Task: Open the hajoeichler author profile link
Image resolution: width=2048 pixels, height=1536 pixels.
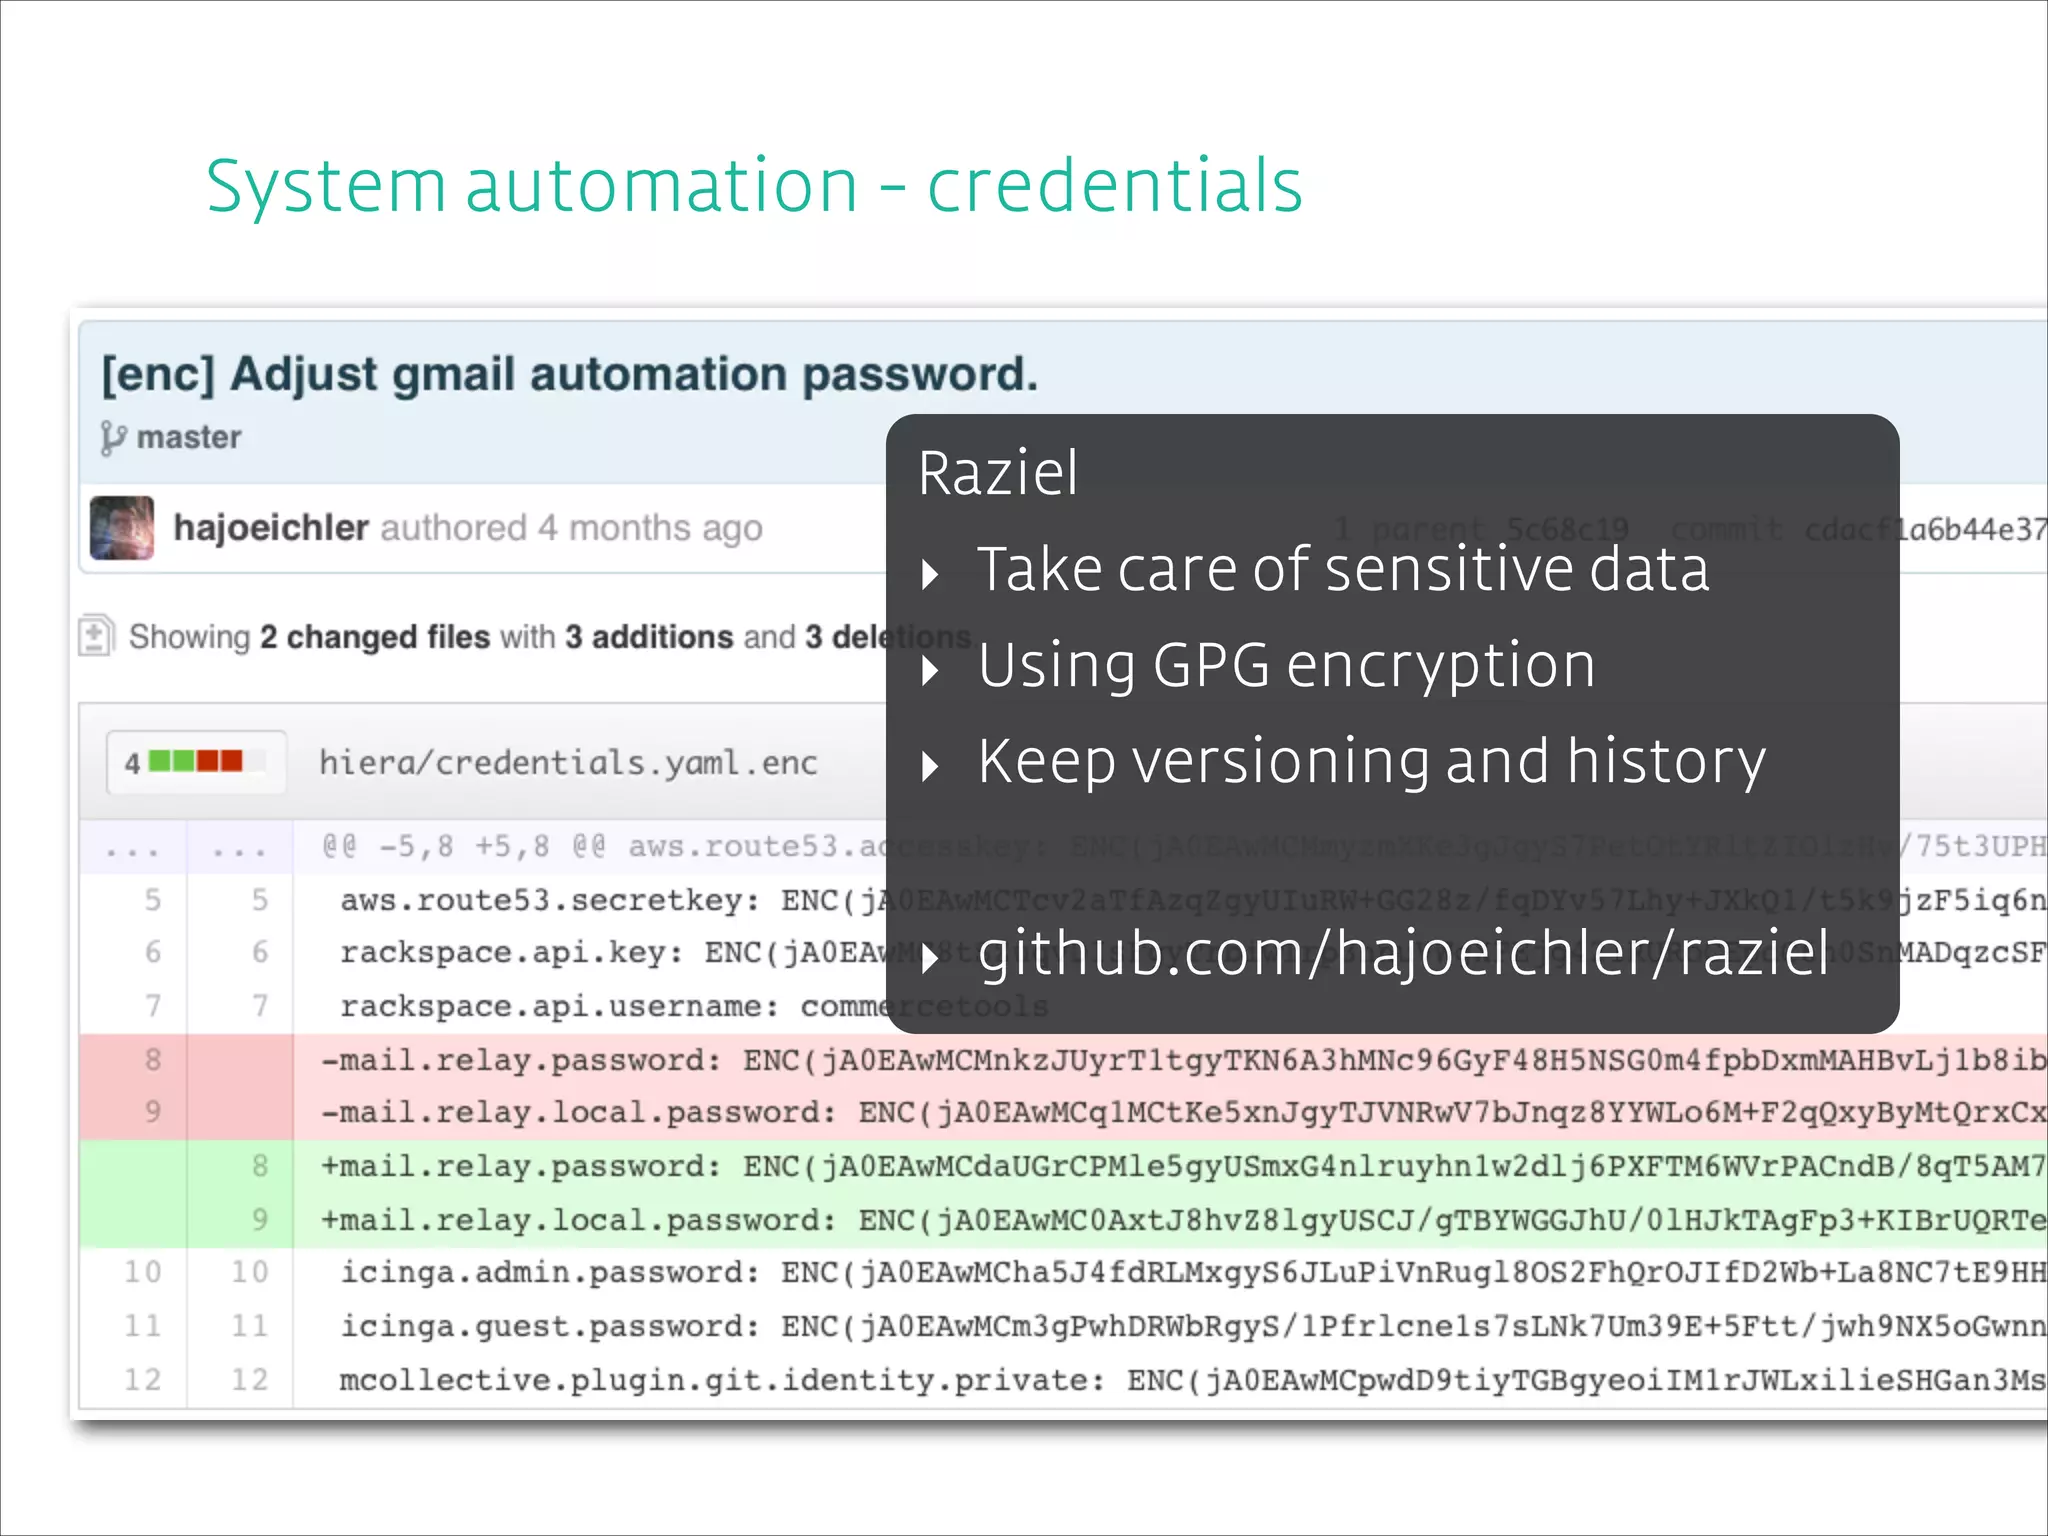Action: [271, 527]
